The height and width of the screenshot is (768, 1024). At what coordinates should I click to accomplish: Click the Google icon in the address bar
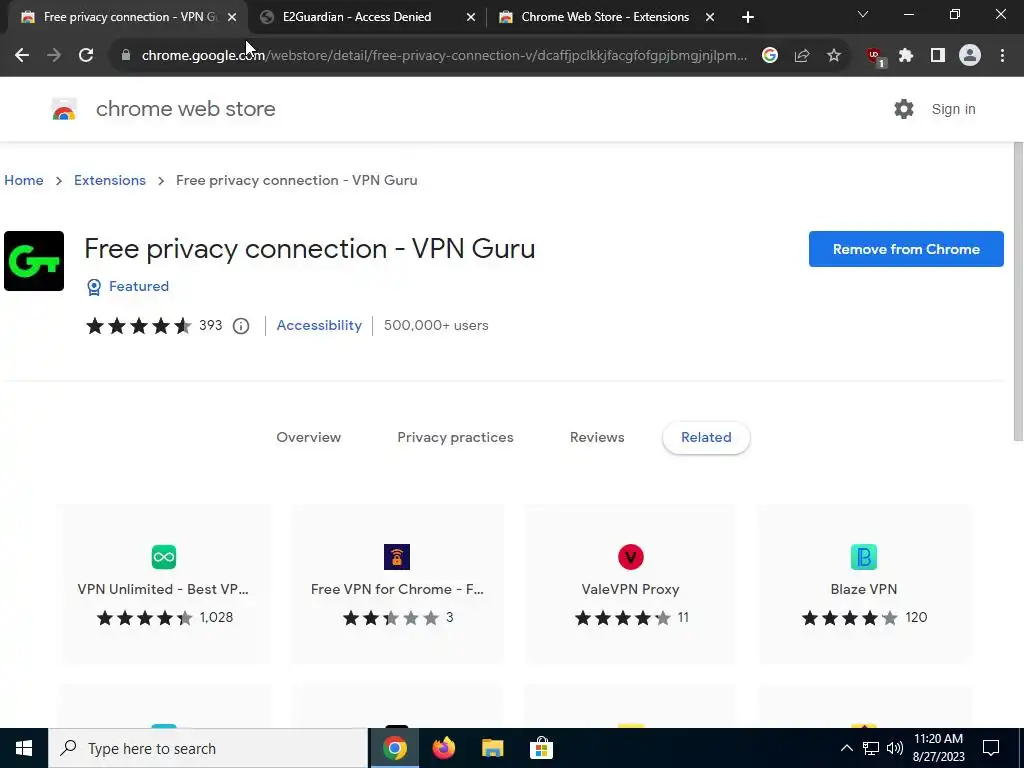click(x=770, y=56)
